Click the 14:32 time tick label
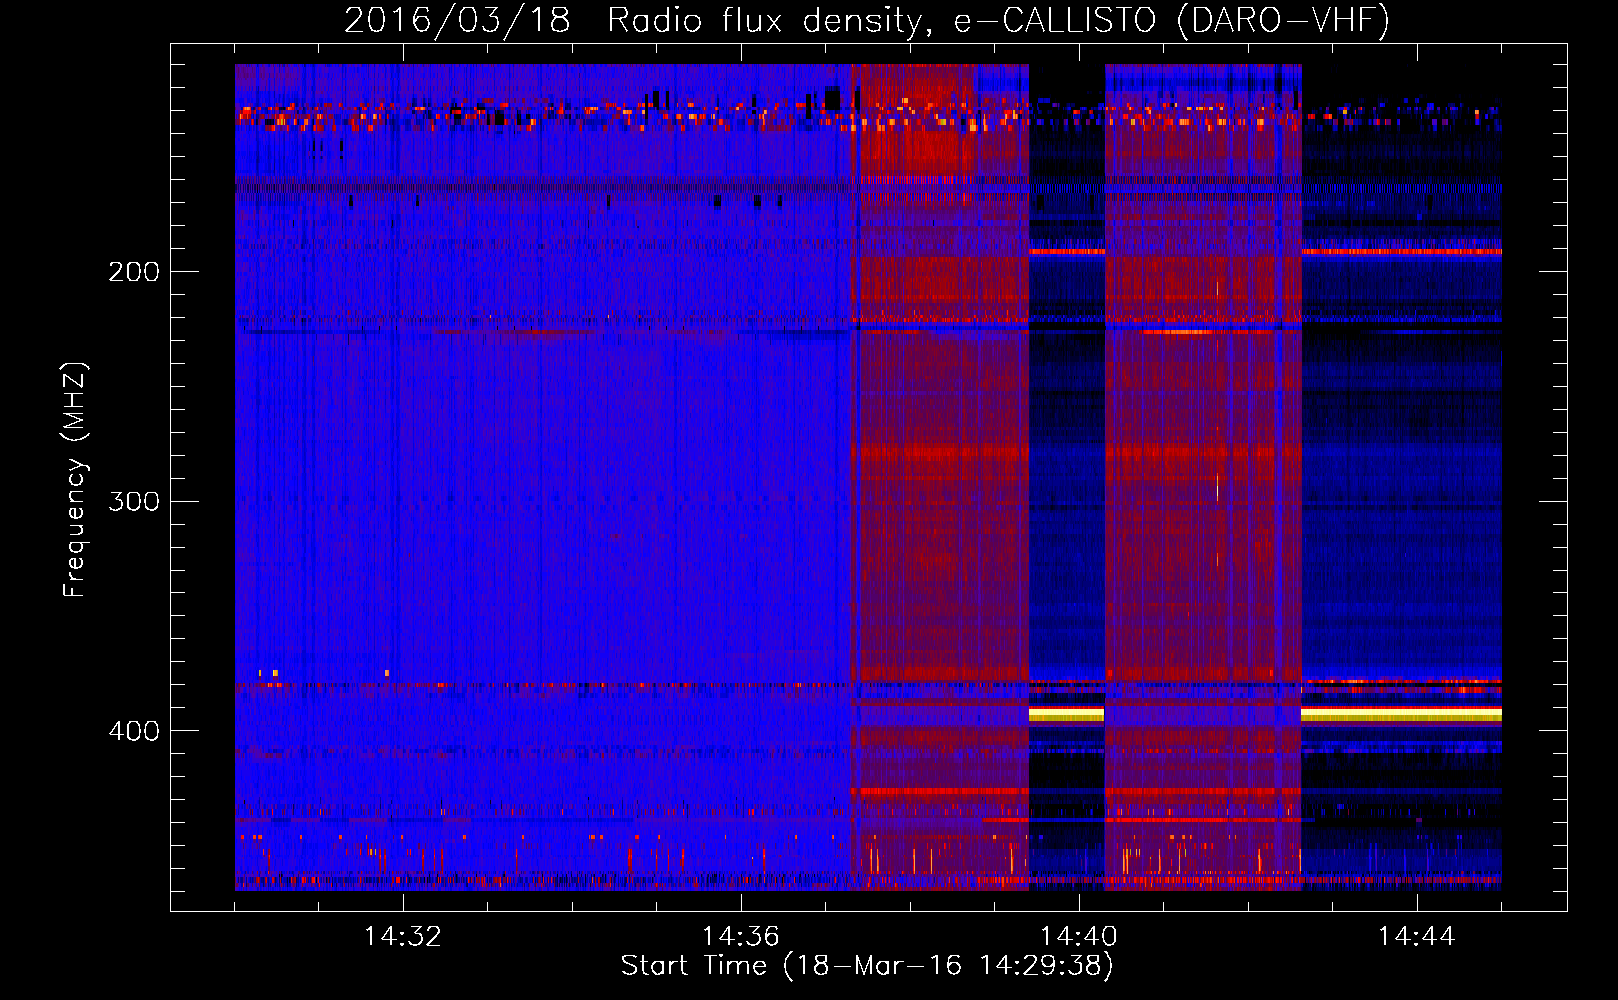 (x=403, y=936)
